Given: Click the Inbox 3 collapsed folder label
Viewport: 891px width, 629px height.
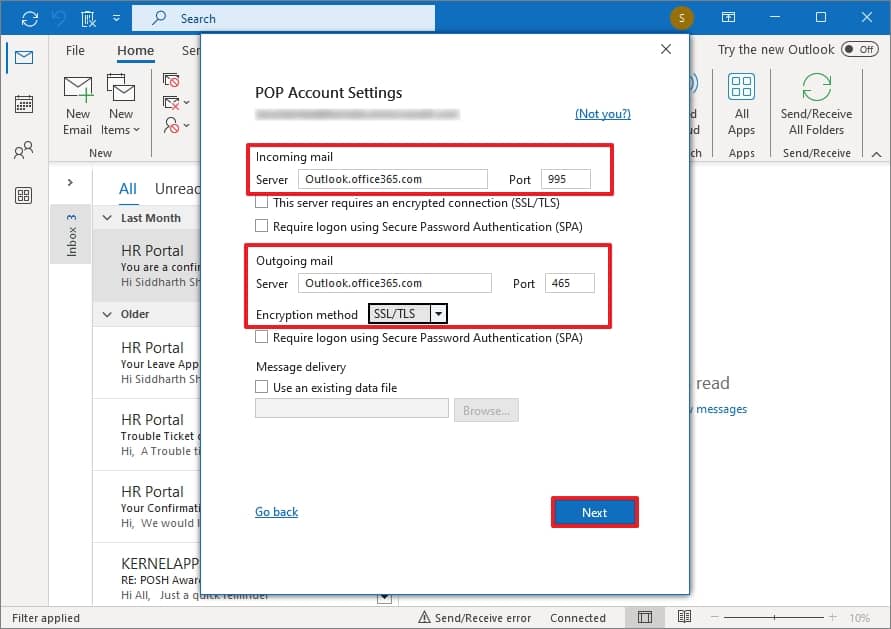Looking at the screenshot, I should (71, 235).
